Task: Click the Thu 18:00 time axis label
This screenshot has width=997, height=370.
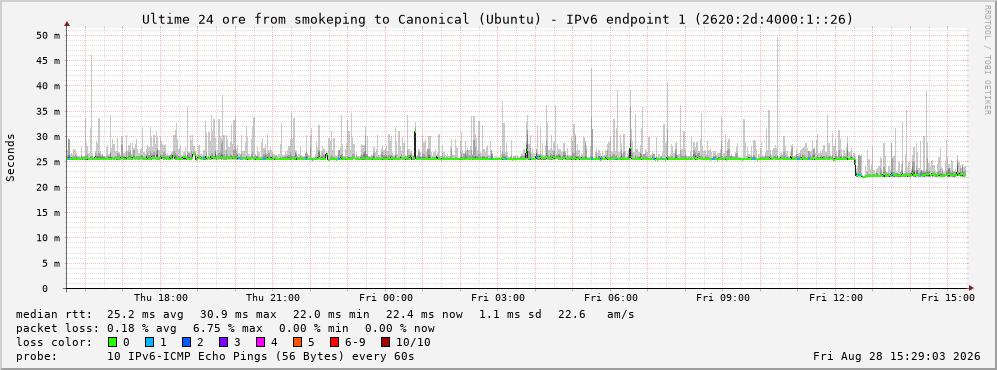Action: click(161, 298)
